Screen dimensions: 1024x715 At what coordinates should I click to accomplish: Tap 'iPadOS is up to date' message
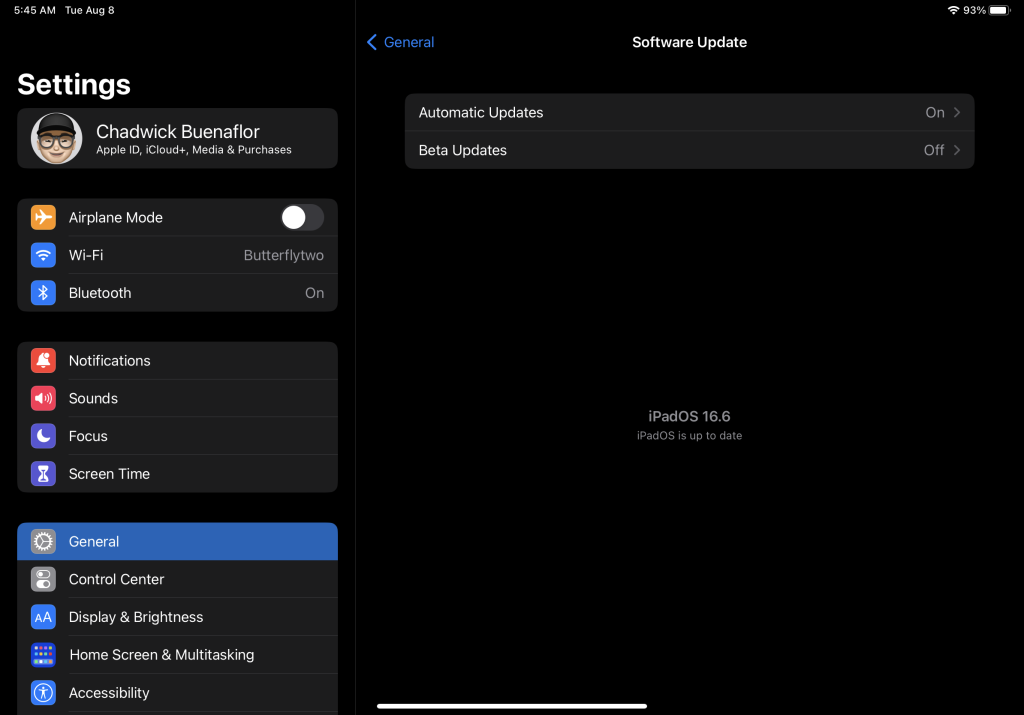pyautogui.click(x=689, y=436)
